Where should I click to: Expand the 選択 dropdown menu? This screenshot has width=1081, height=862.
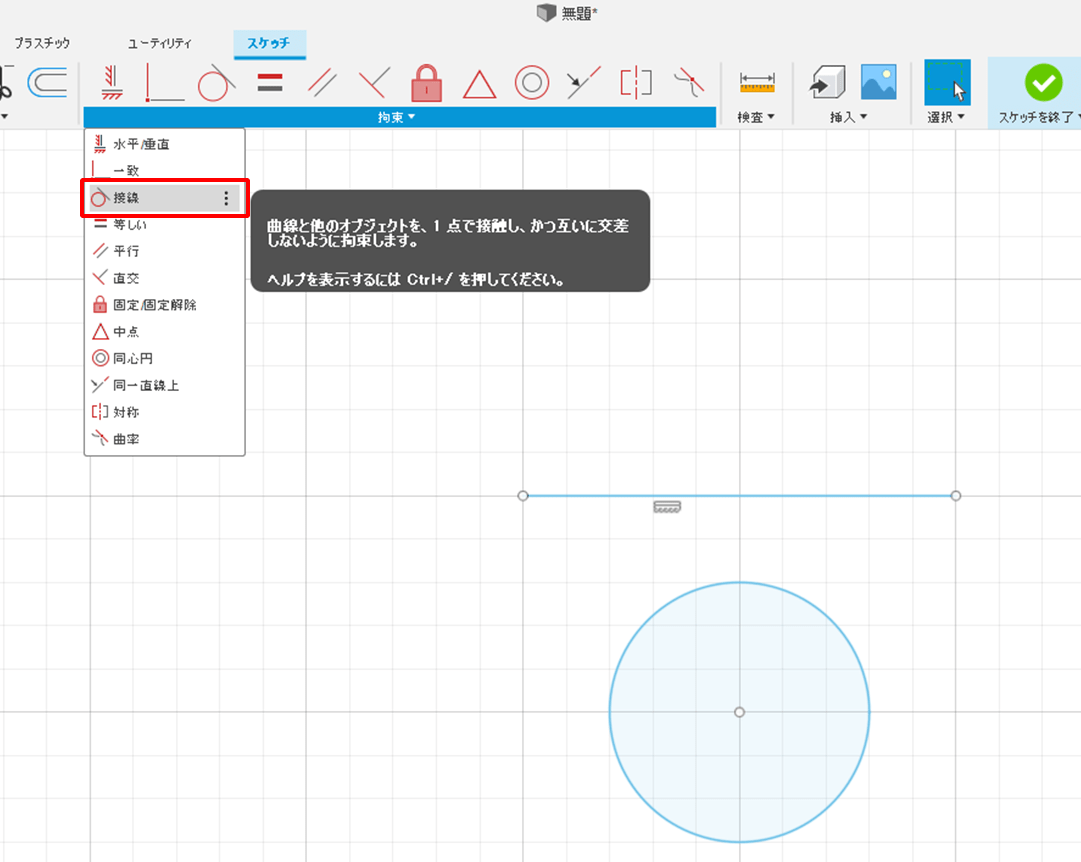tap(946, 118)
